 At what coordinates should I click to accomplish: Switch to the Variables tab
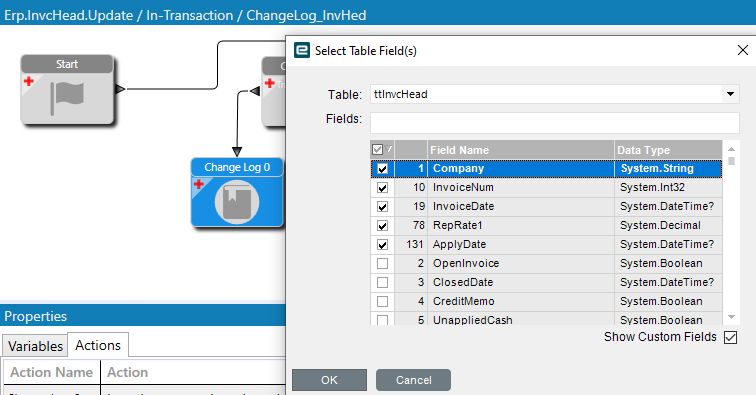click(x=35, y=346)
